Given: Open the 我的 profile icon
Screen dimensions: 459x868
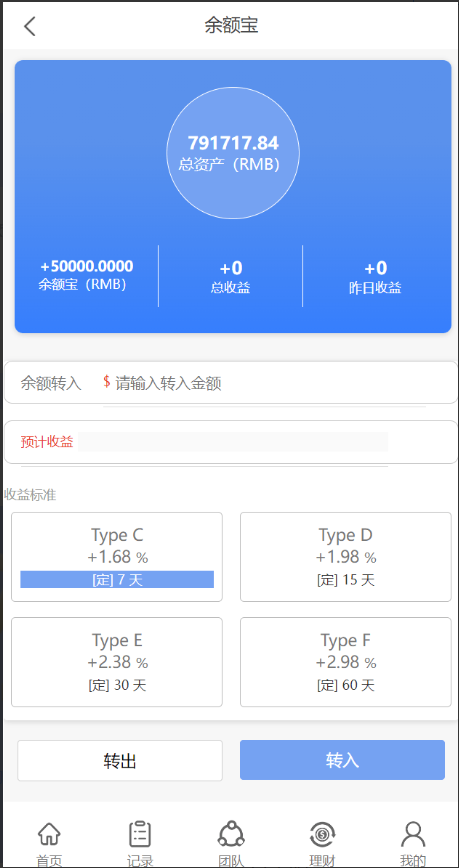Looking at the screenshot, I should tap(413, 834).
